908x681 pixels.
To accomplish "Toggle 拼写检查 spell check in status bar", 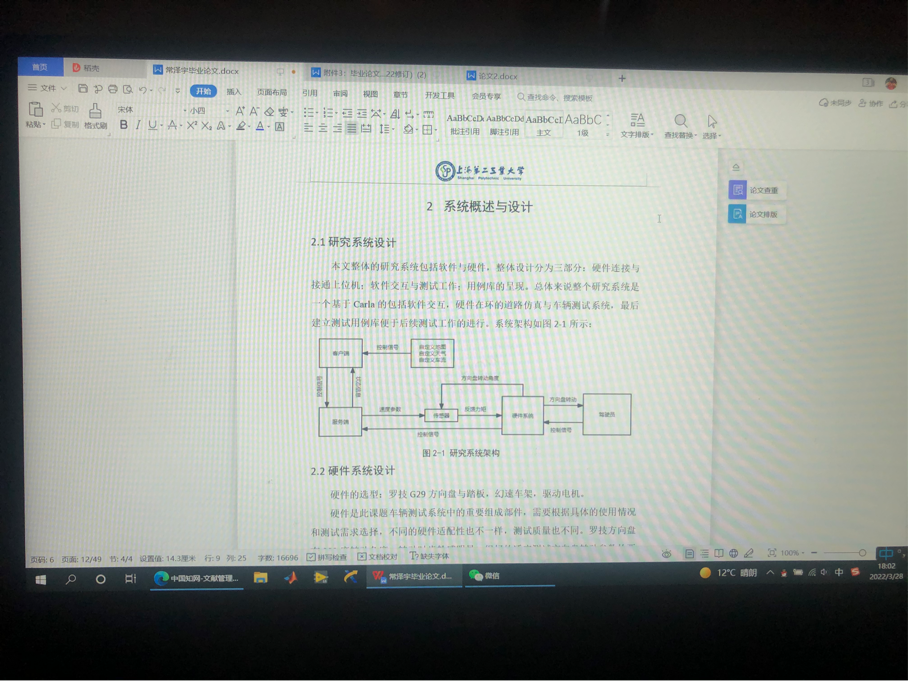I will (x=327, y=557).
